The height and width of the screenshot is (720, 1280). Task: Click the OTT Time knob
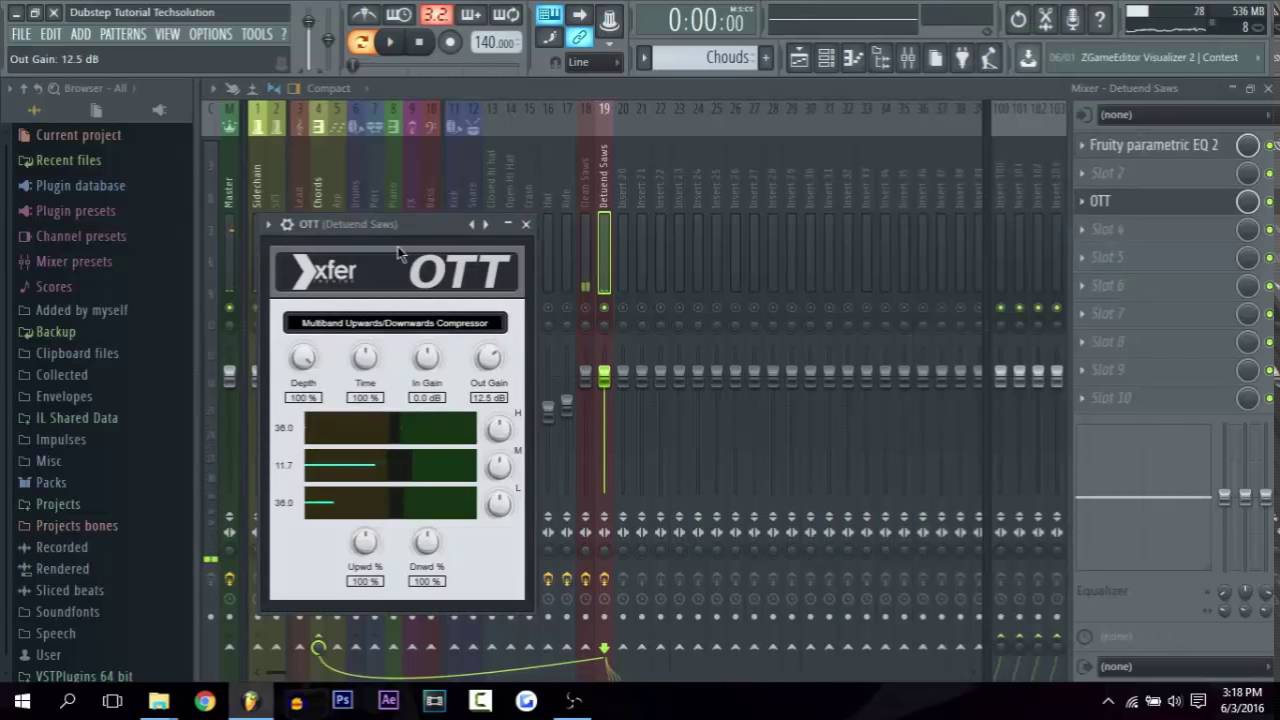[x=365, y=357]
